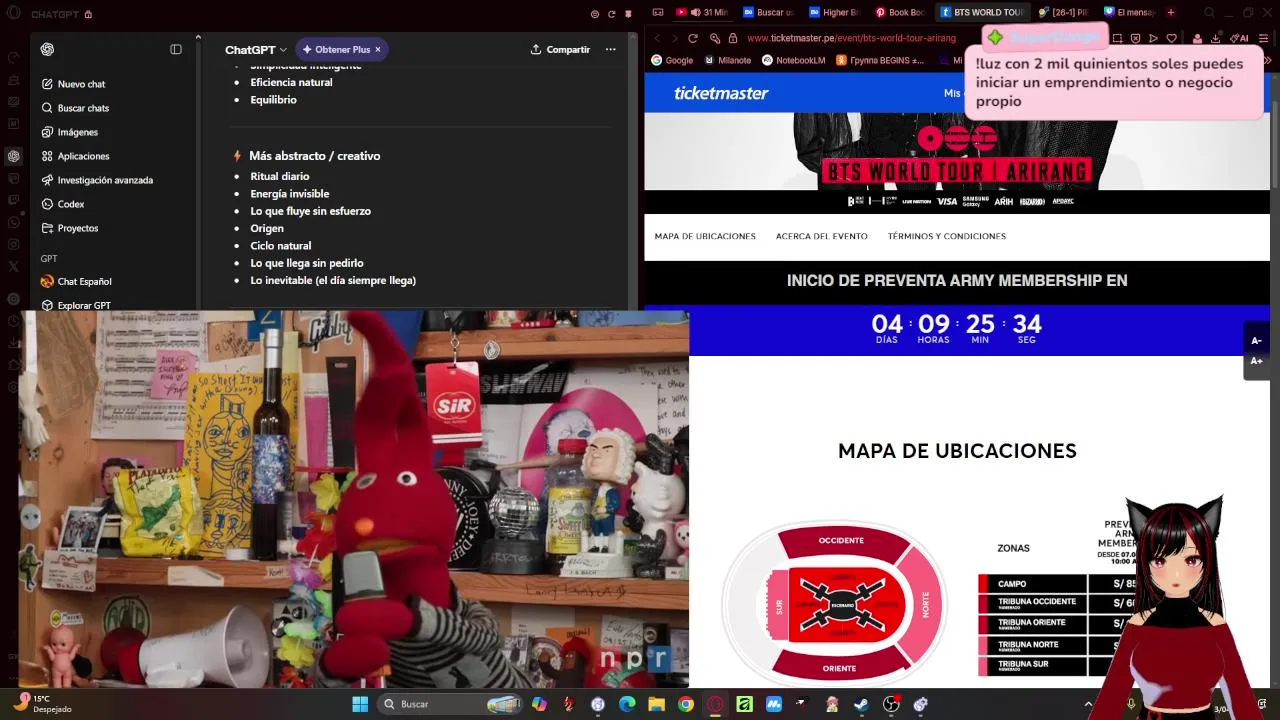Open the NotebookLM bookmark

(x=793, y=60)
